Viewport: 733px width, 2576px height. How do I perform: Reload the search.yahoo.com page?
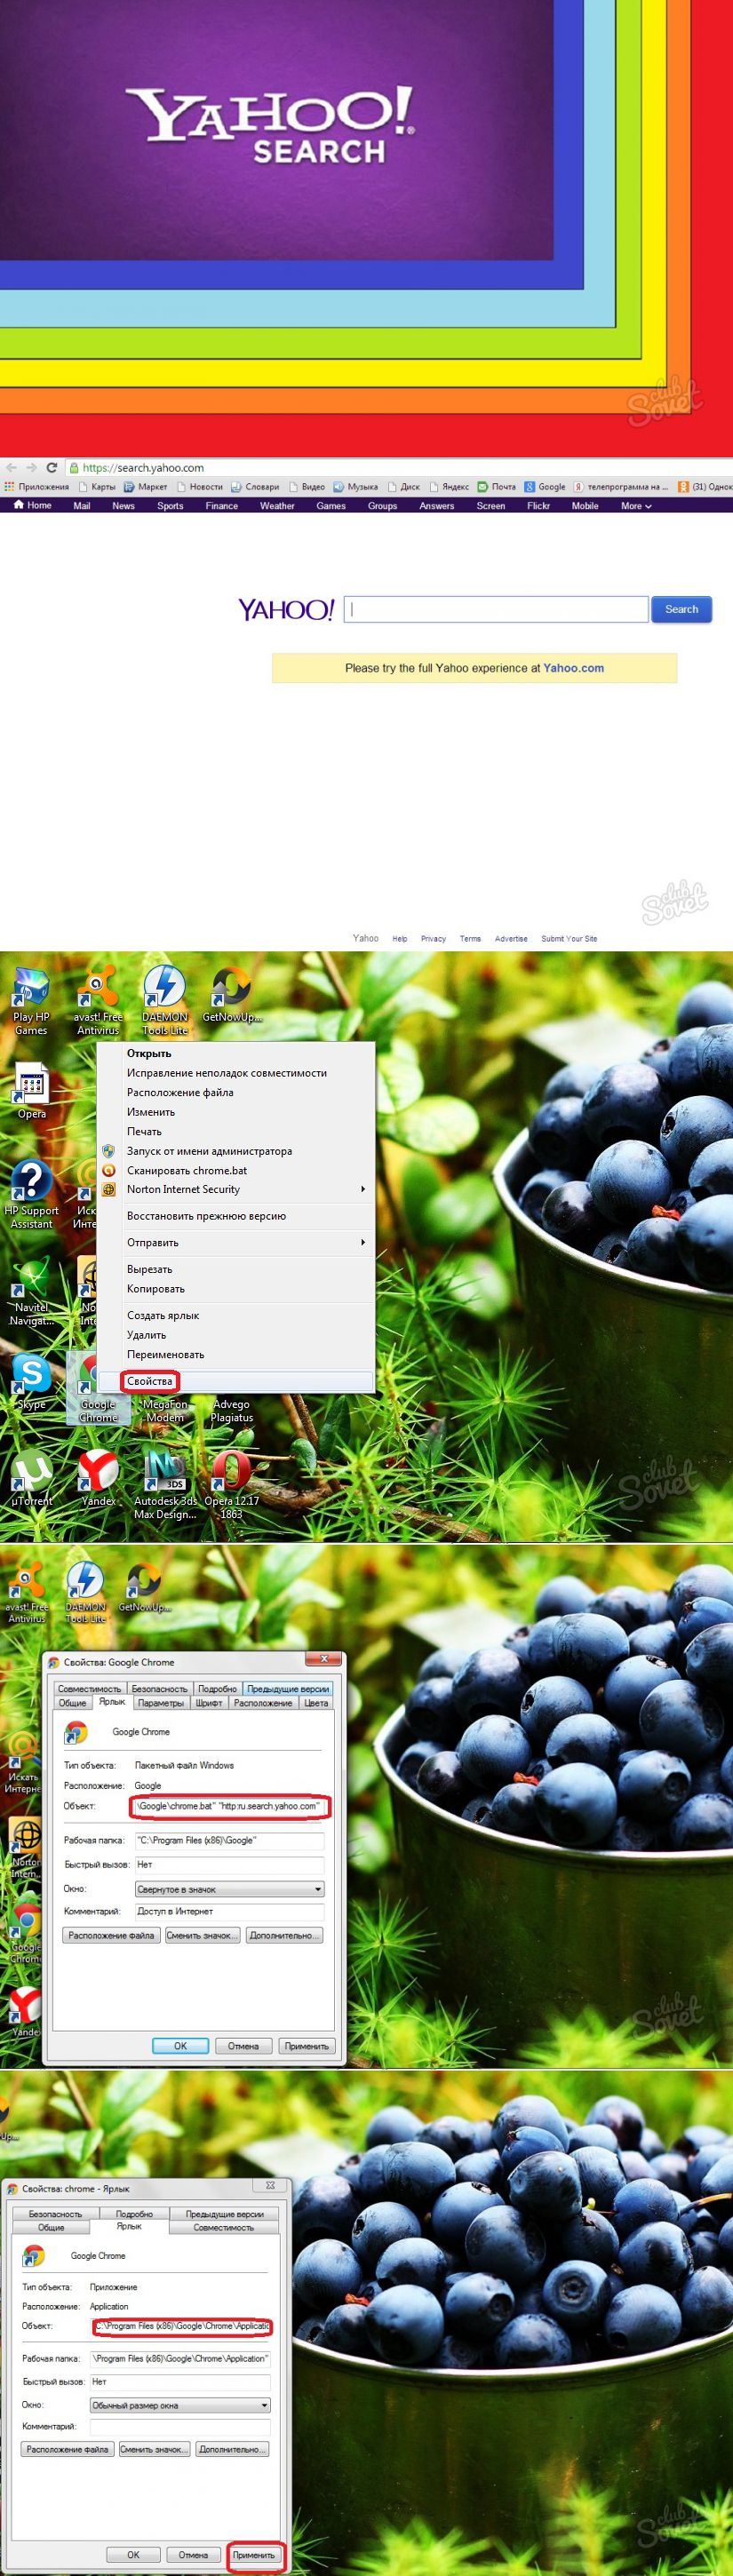point(51,467)
